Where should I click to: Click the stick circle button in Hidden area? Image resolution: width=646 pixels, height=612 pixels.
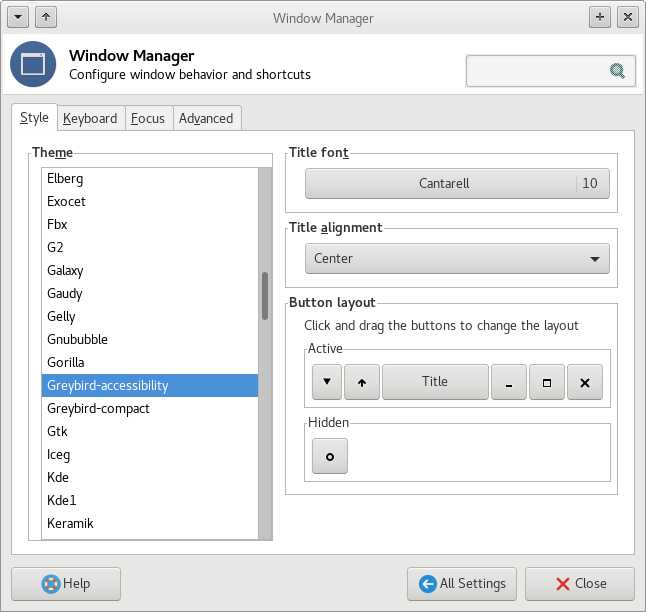pyautogui.click(x=330, y=456)
